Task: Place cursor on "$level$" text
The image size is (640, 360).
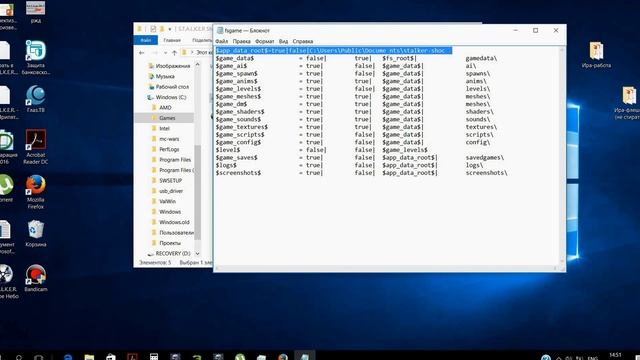Action: 228,150
